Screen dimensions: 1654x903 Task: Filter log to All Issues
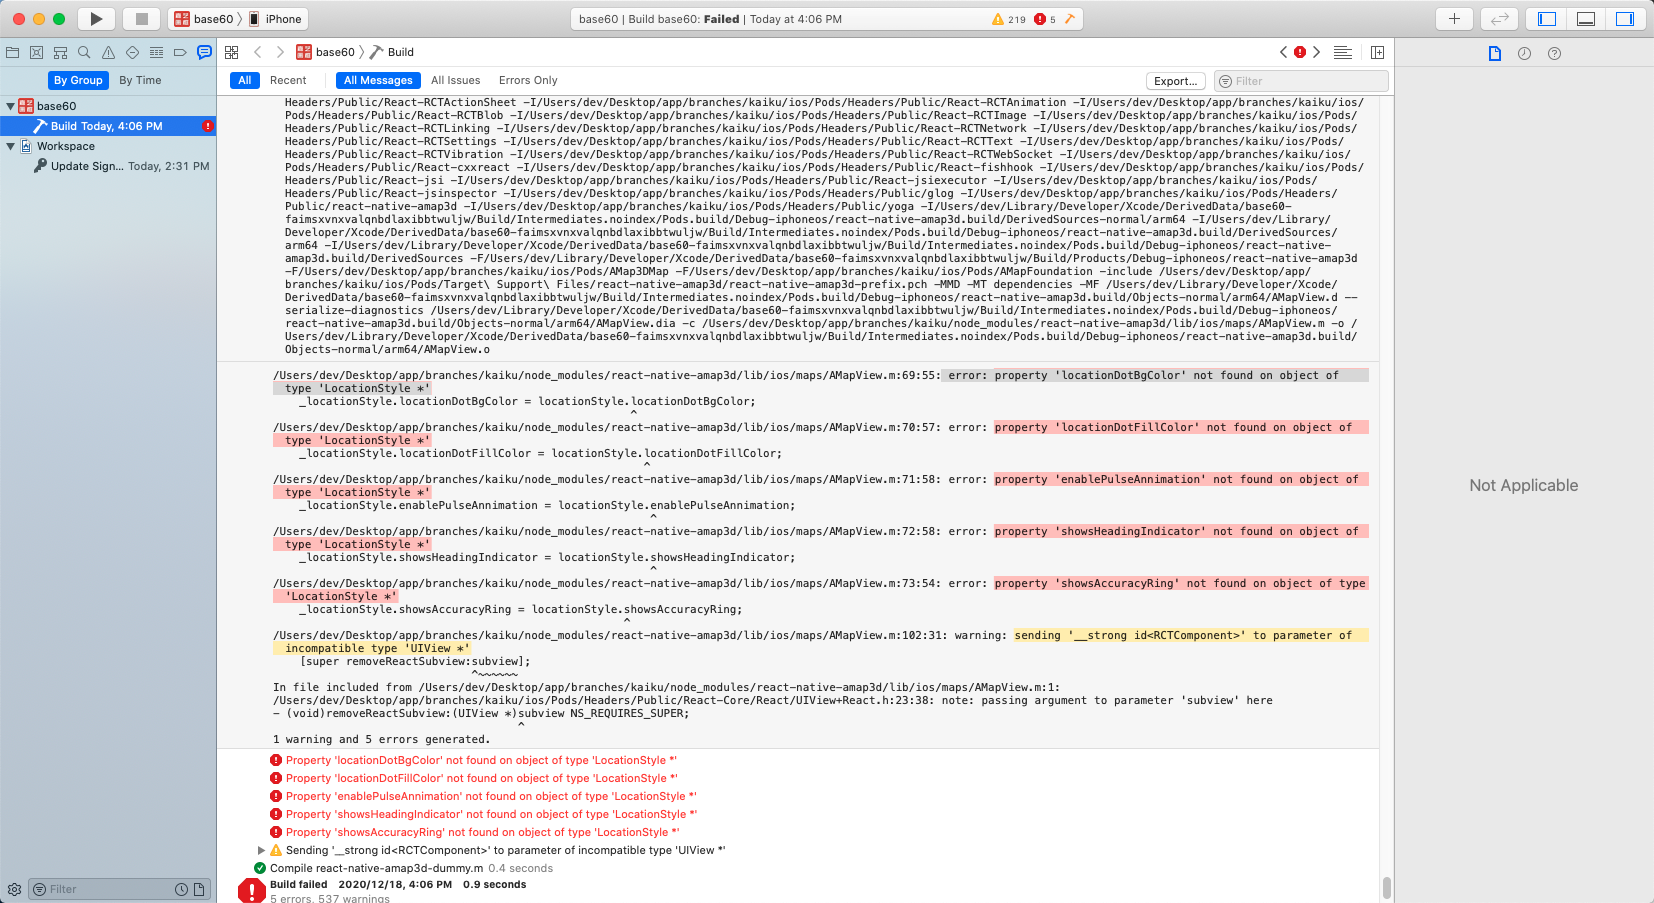coord(456,80)
